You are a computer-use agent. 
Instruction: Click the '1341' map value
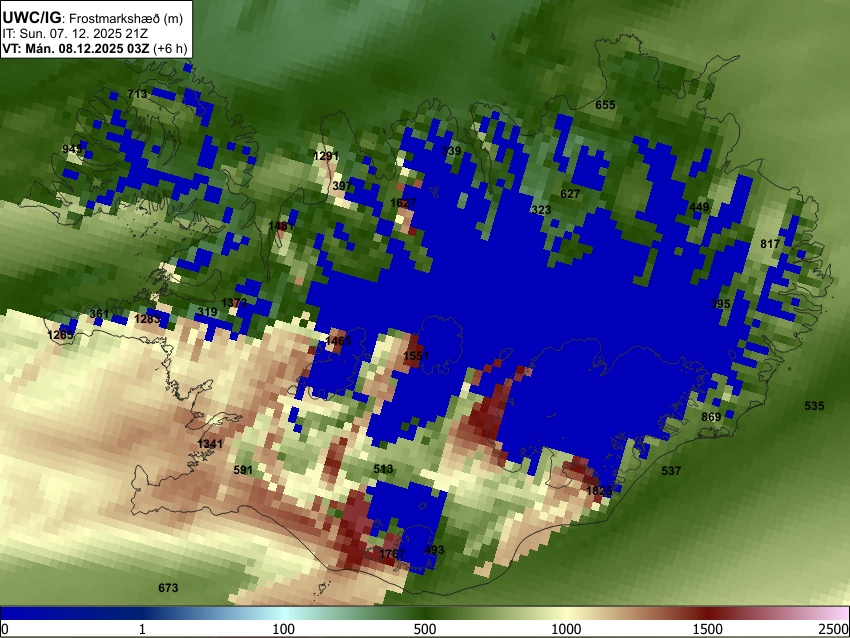[x=210, y=444]
